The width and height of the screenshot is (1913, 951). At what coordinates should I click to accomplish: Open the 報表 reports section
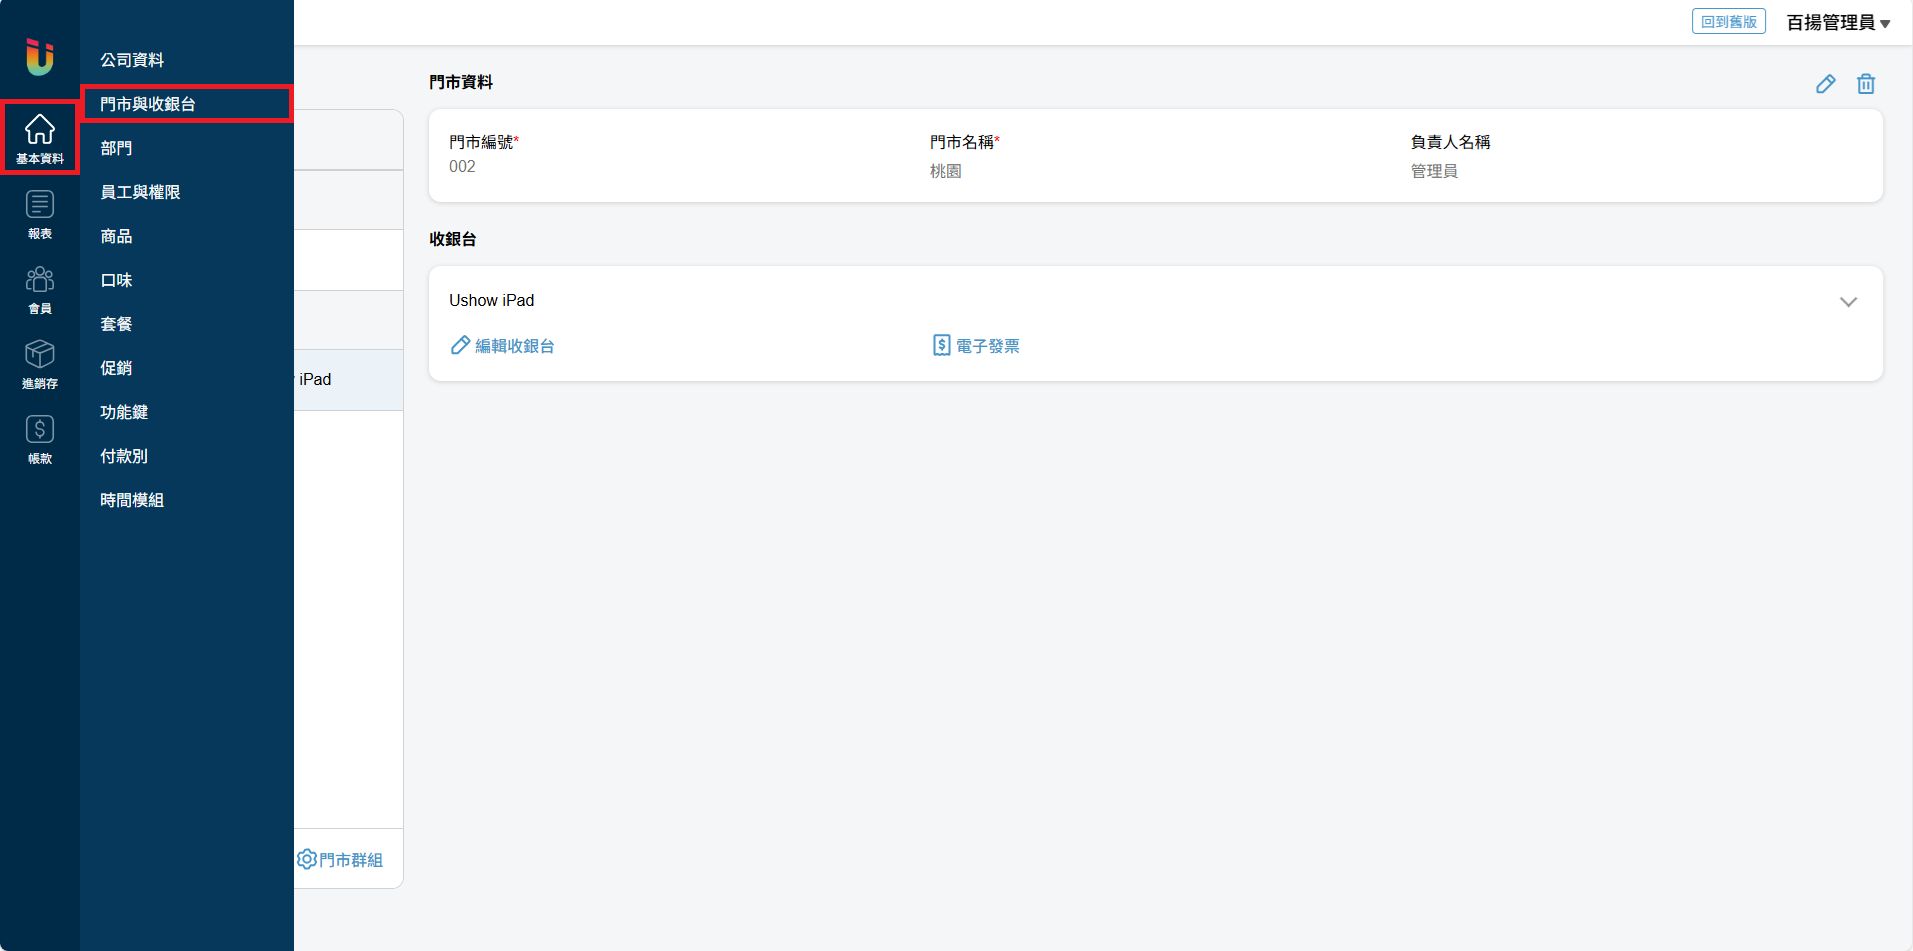39,214
